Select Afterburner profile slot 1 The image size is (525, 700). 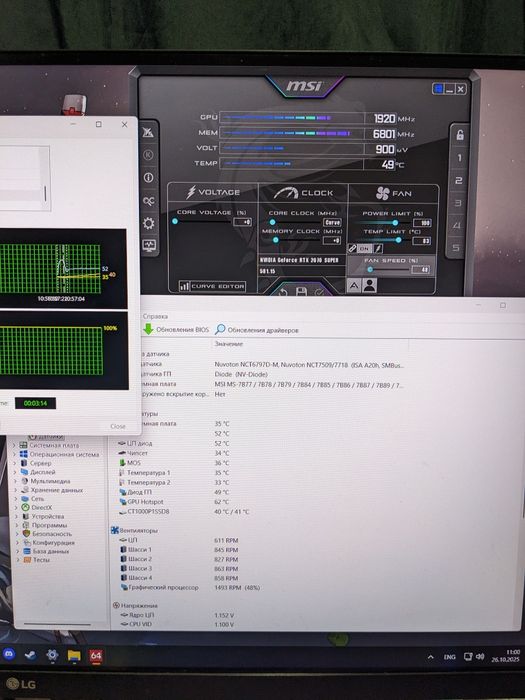458,158
